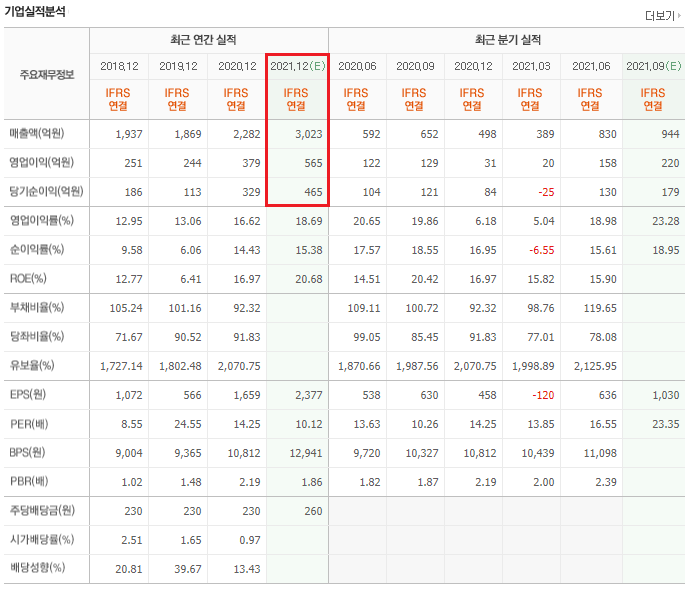Click the 2,125.95 reserve ratio value

pyautogui.click(x=595, y=366)
